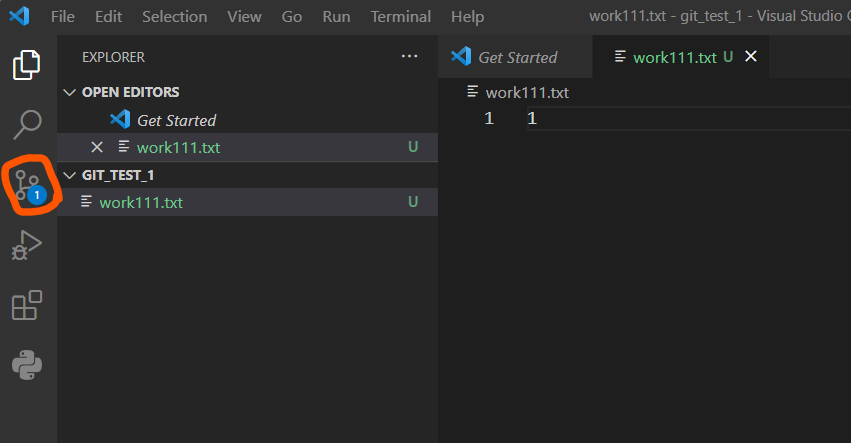Viewport: 851px width, 443px height.
Task: Close the work111.txt editor tab
Action: coord(751,56)
